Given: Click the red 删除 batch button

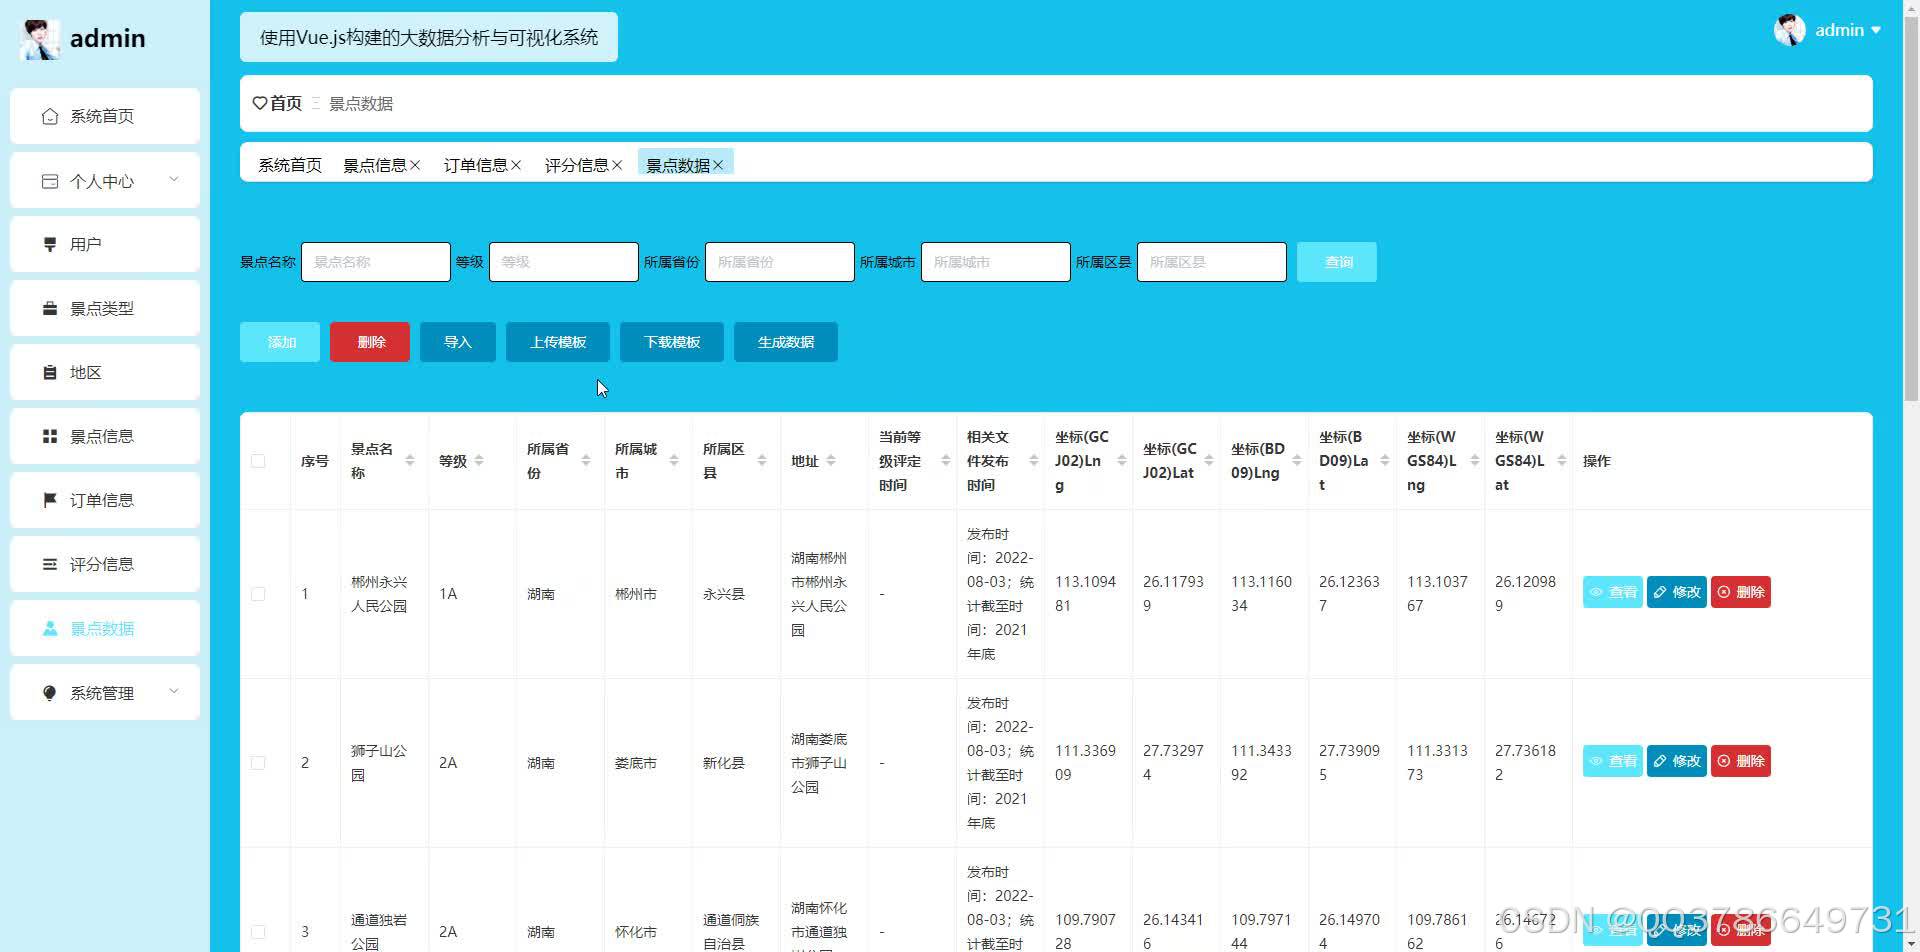Looking at the screenshot, I should [370, 342].
